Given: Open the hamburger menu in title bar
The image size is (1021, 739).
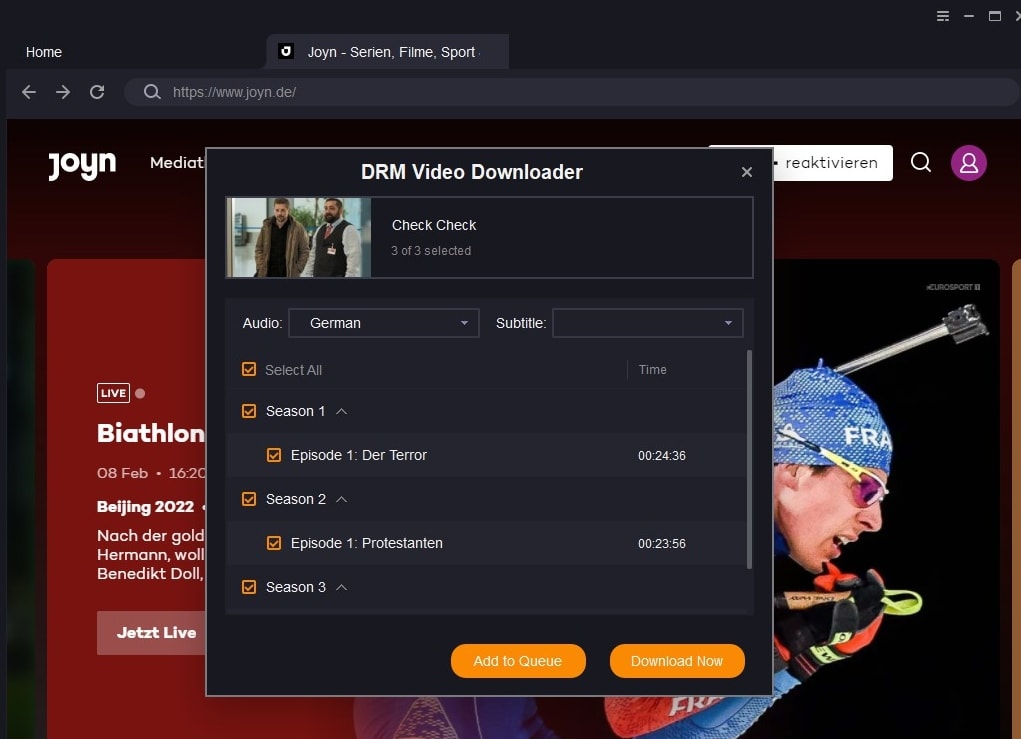Looking at the screenshot, I should point(942,16).
